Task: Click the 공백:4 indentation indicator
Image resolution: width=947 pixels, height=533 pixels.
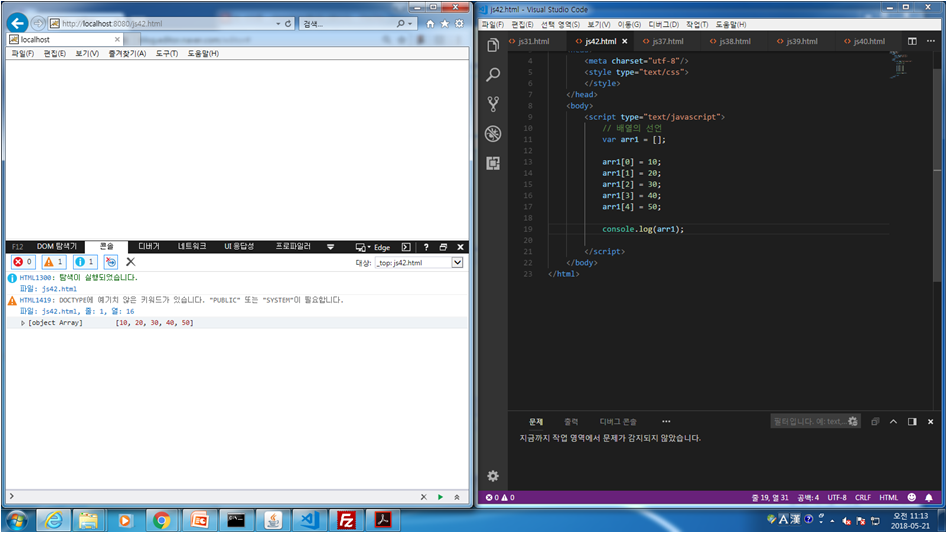Action: point(808,497)
